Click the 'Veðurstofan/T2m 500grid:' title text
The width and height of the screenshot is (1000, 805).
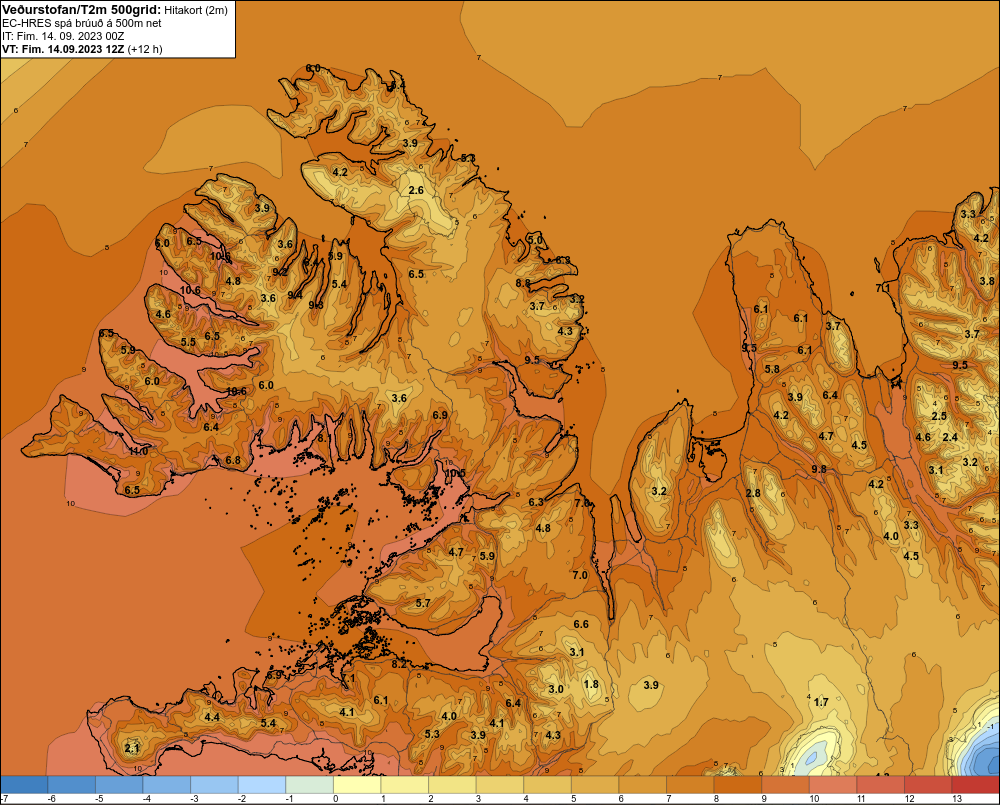(x=81, y=10)
